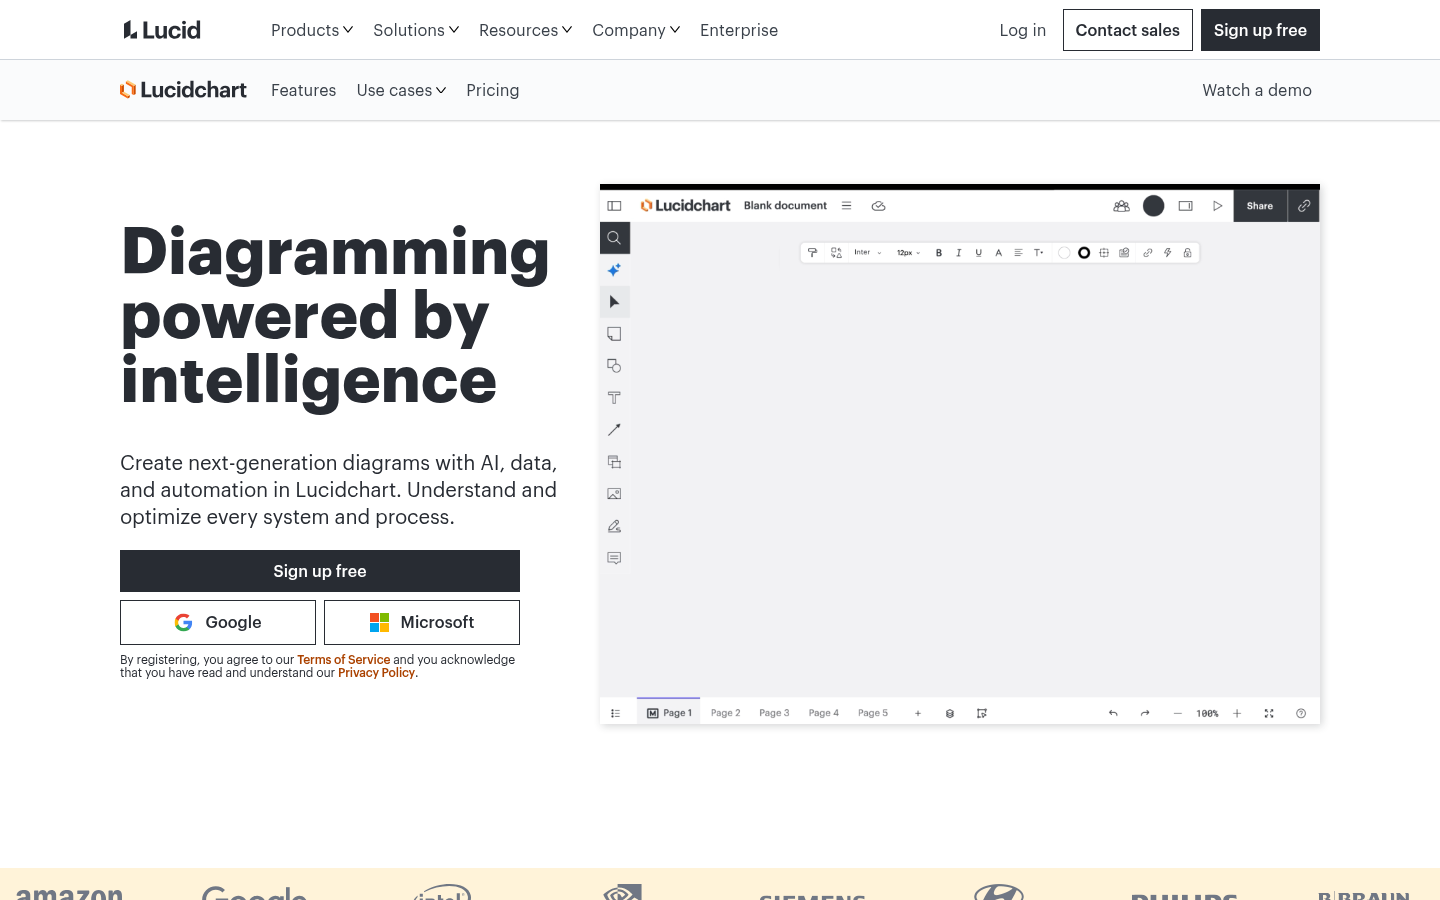Image resolution: width=1440 pixels, height=900 pixels.
Task: Click Contact sales
Action: click(1127, 30)
